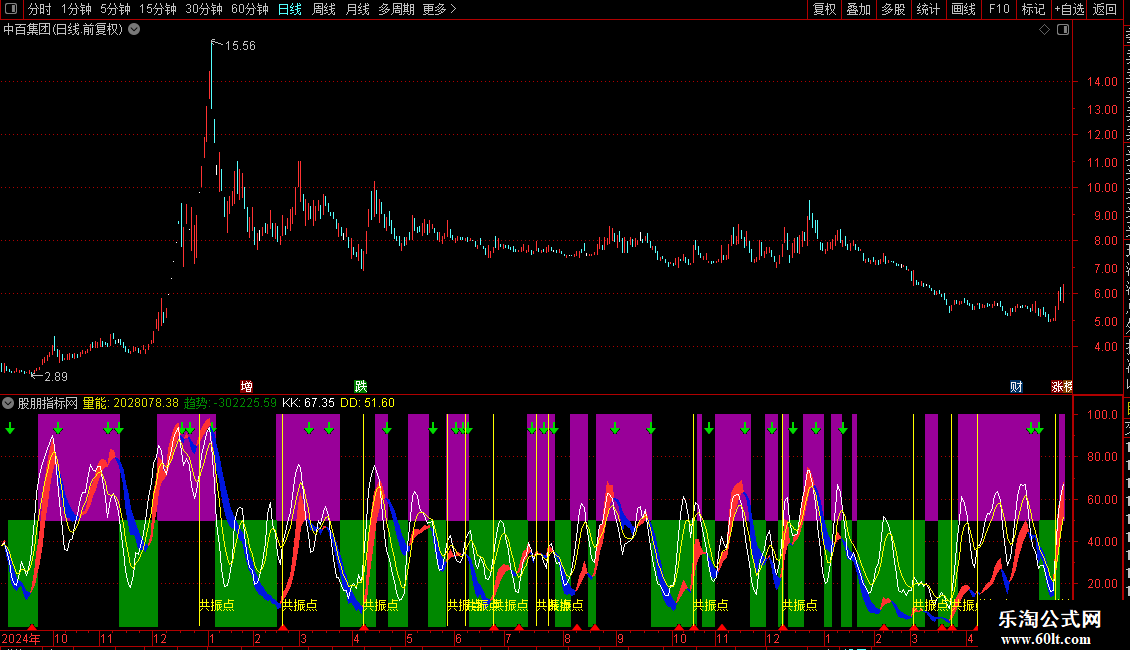Open 多股 multi-stock view

click(x=893, y=9)
